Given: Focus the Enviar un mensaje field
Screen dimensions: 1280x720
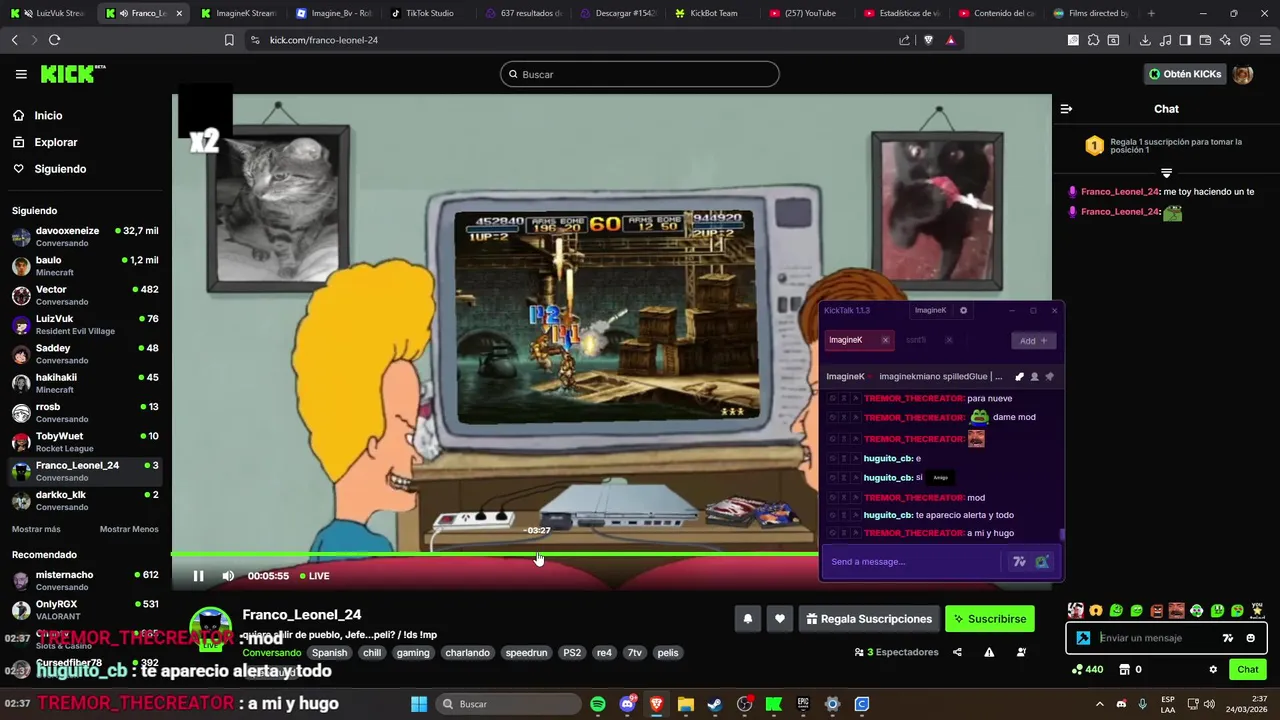Looking at the screenshot, I should 1155,638.
